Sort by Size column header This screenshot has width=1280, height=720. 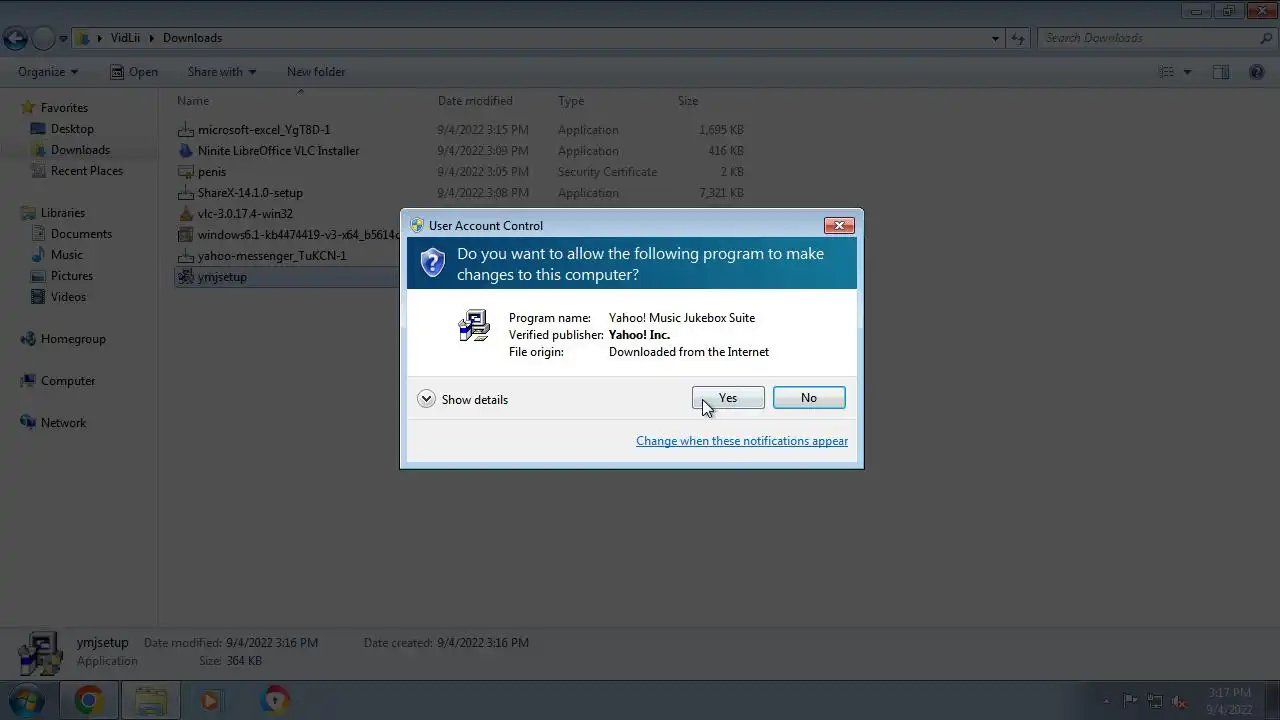688,101
